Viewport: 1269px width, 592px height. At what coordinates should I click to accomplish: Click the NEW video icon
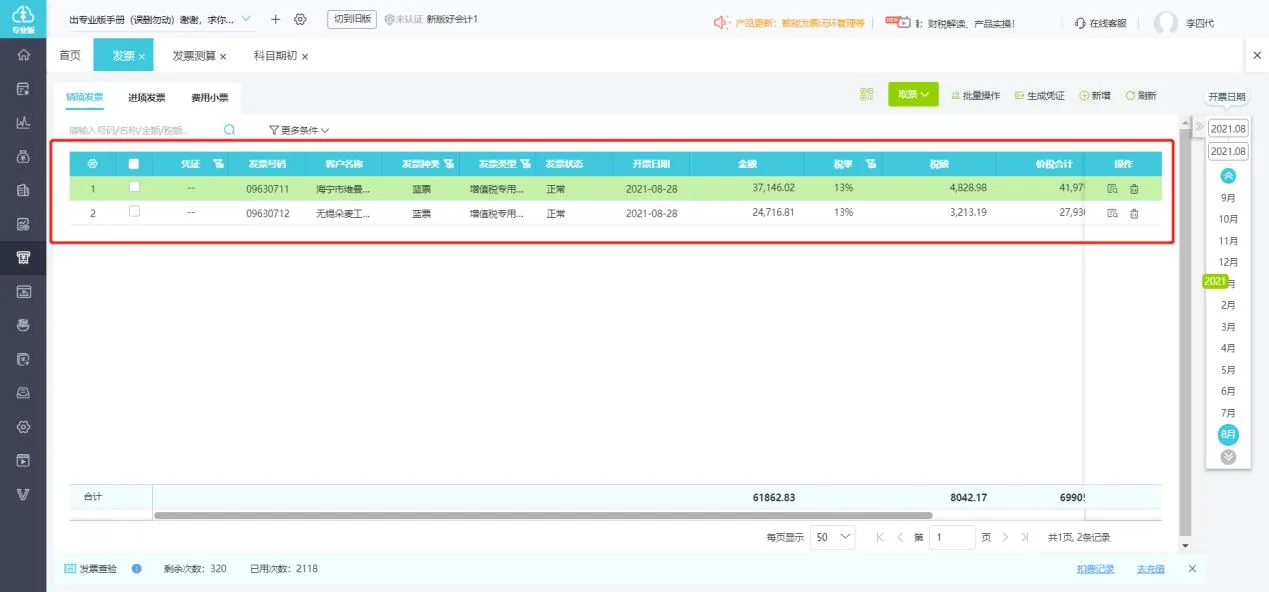[898, 21]
